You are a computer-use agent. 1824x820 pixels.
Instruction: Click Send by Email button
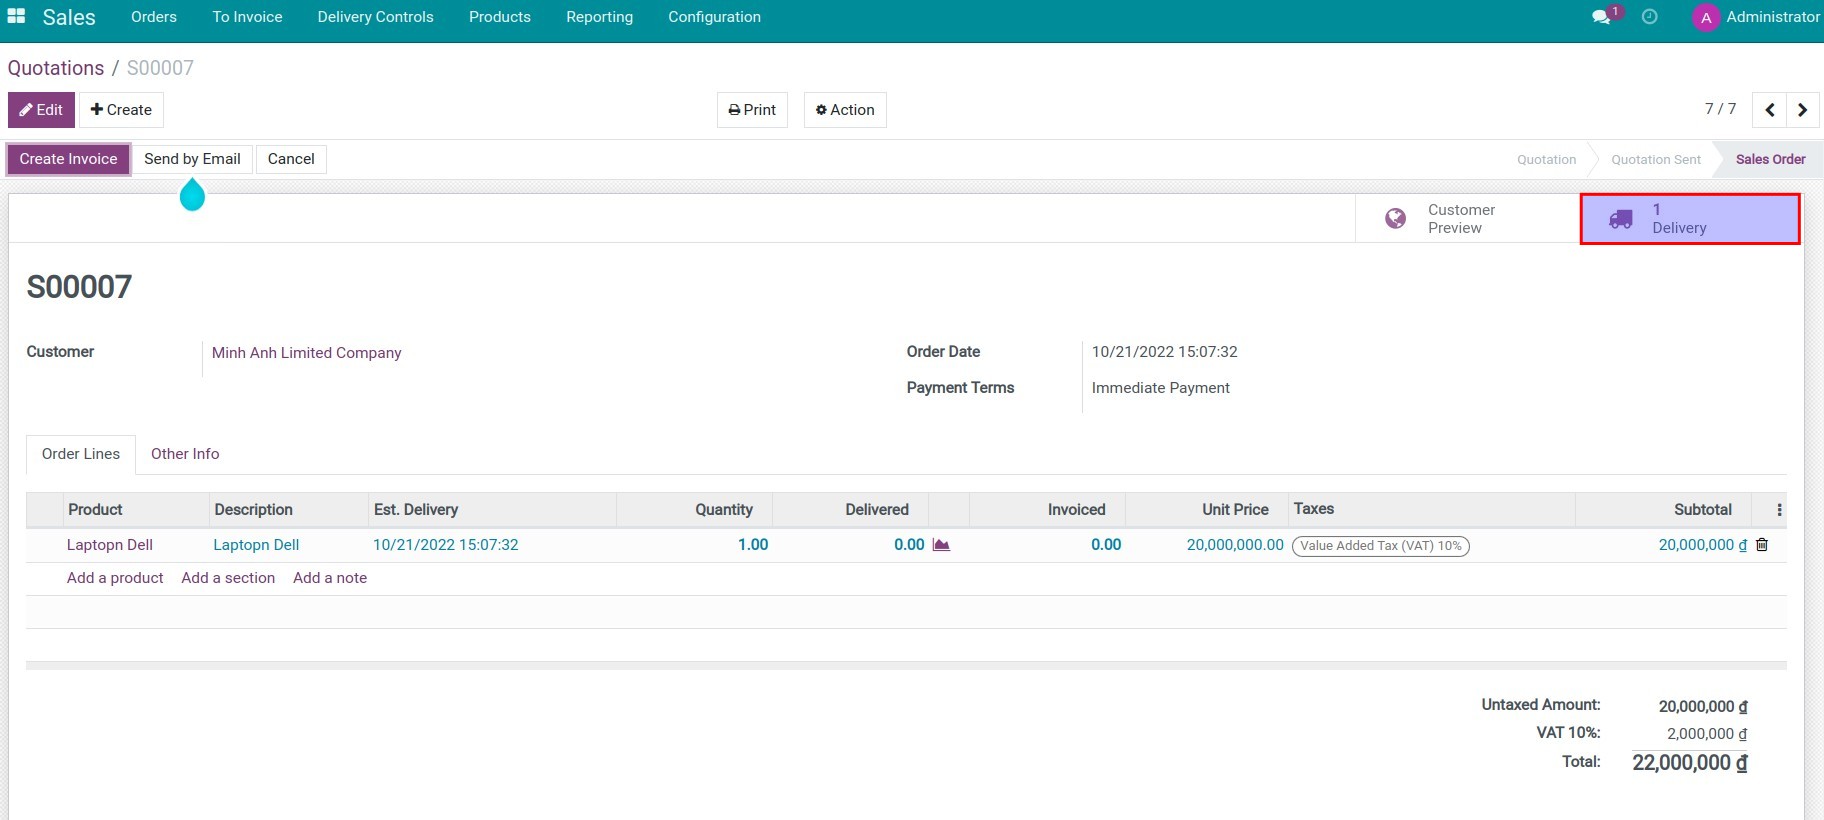coord(192,159)
